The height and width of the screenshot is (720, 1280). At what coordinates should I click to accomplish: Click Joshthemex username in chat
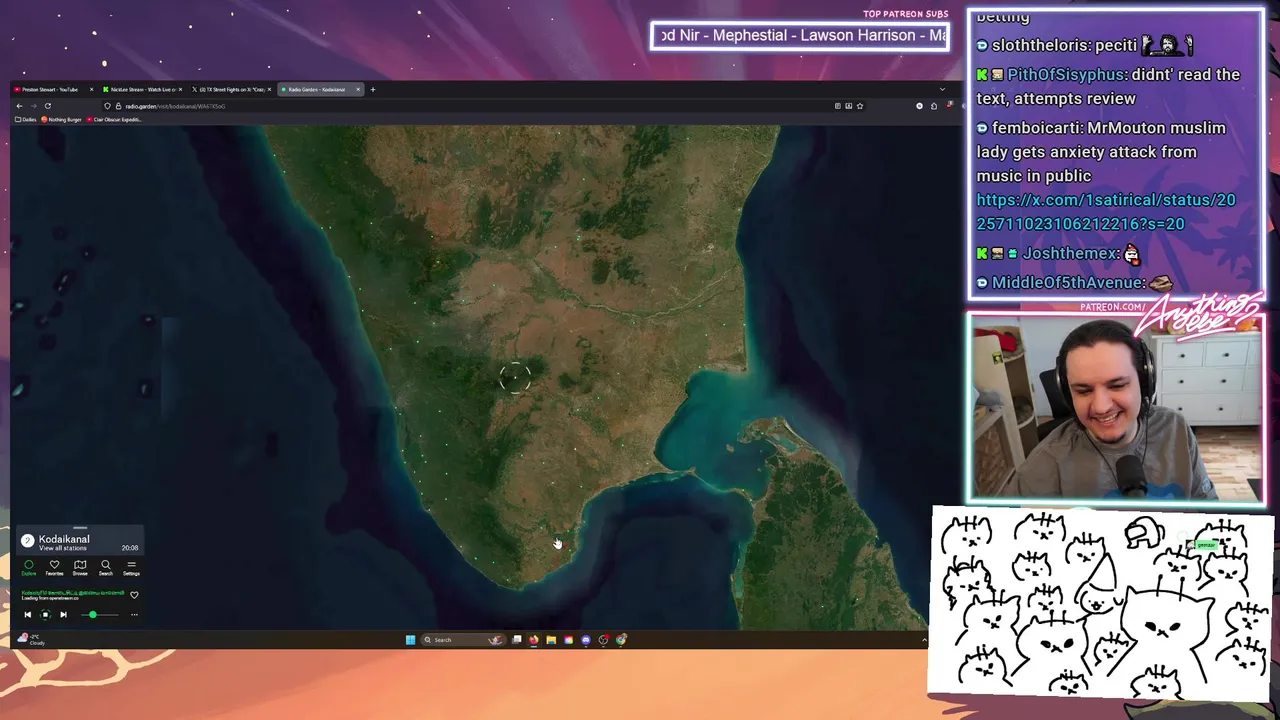coord(1068,254)
